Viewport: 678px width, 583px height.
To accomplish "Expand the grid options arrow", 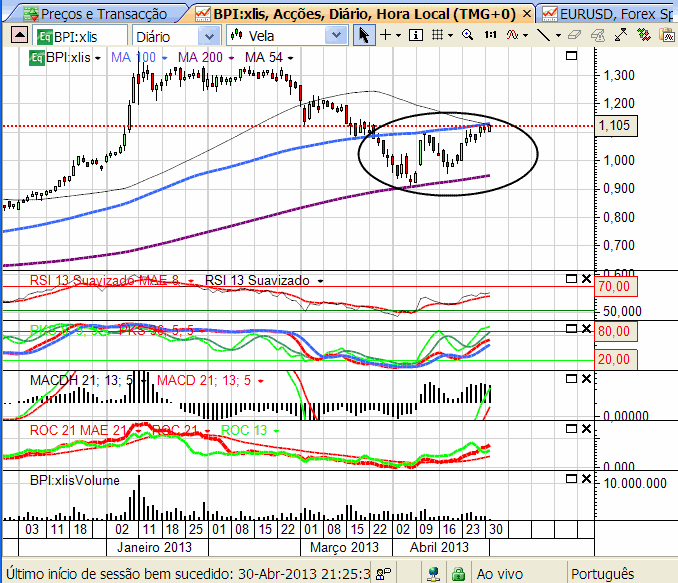I will (450, 35).
